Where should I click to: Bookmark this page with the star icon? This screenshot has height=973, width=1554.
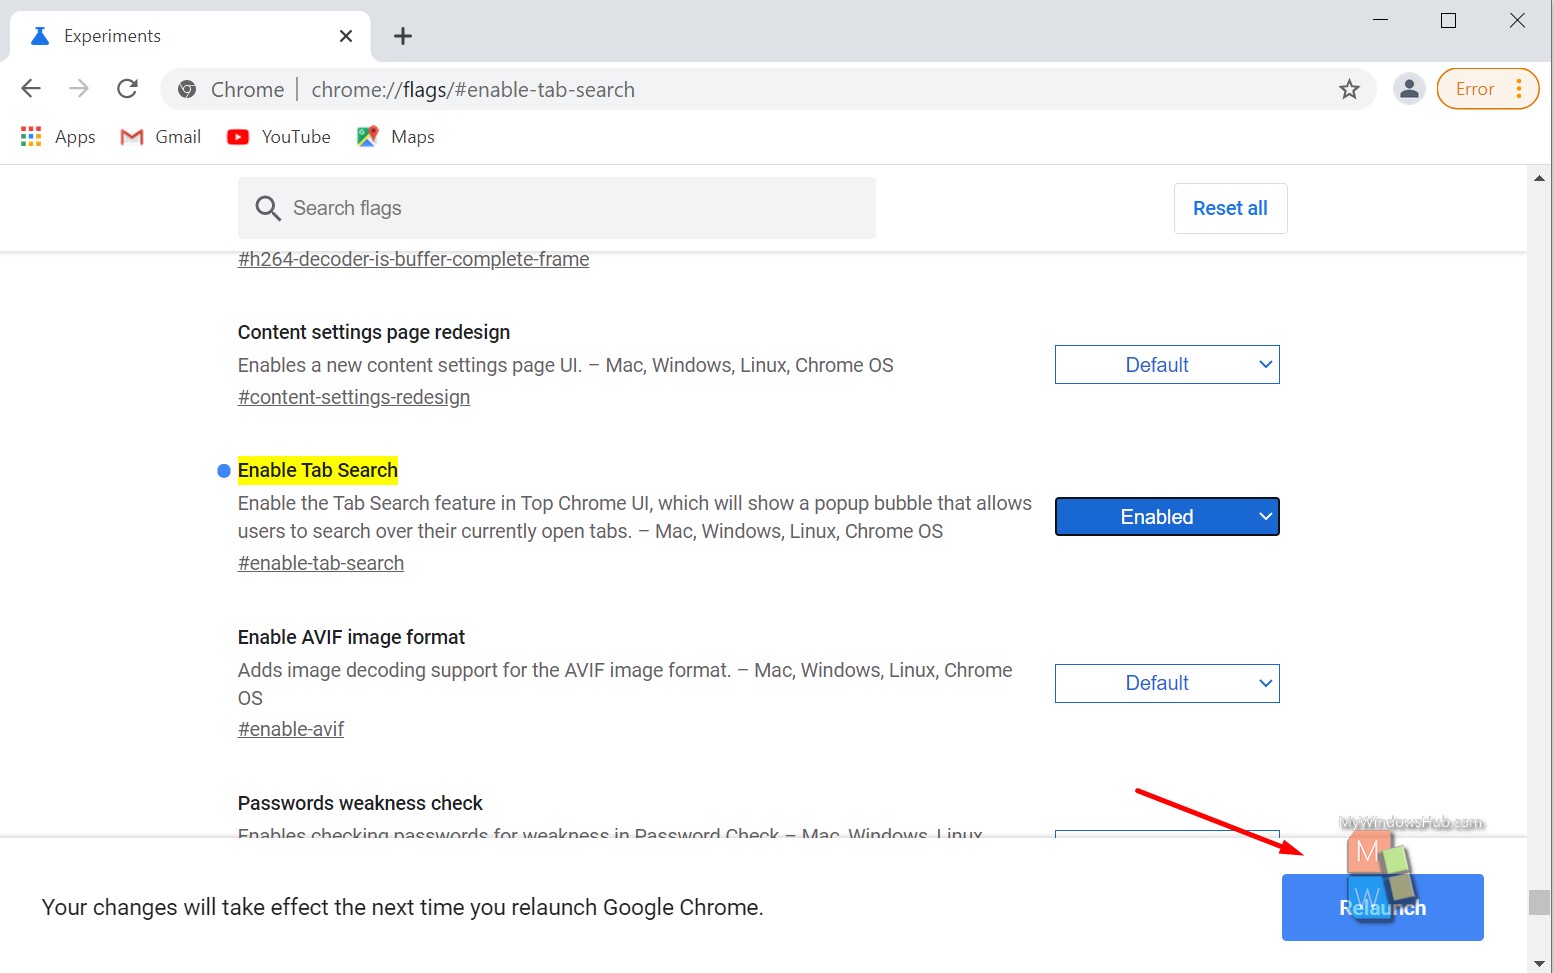(x=1349, y=89)
